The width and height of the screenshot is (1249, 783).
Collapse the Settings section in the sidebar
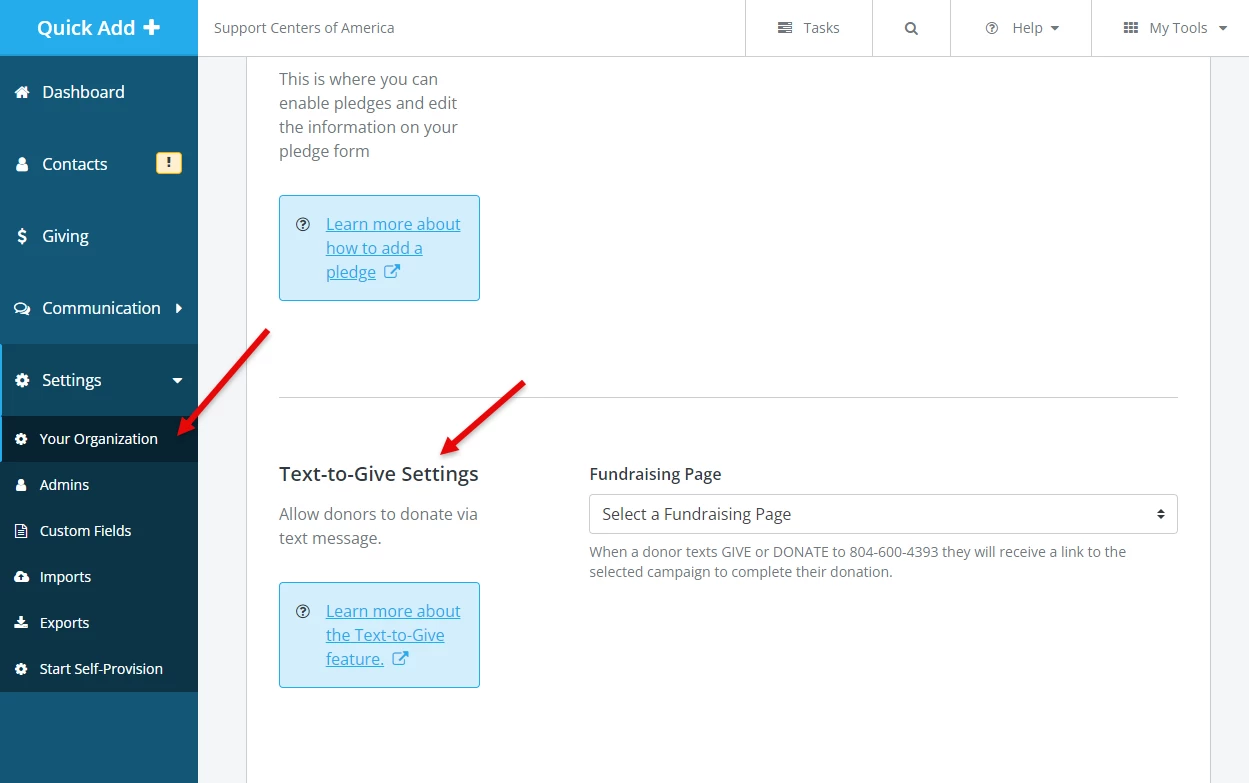tap(177, 381)
